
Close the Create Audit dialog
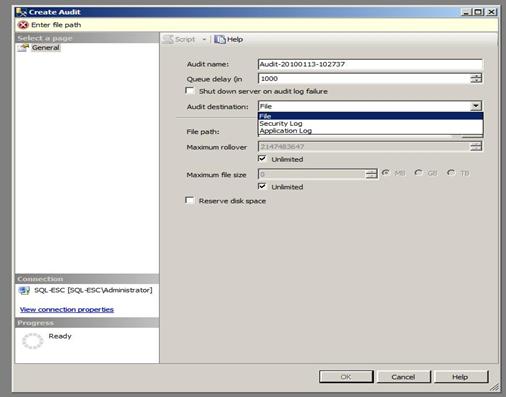[x=492, y=12]
